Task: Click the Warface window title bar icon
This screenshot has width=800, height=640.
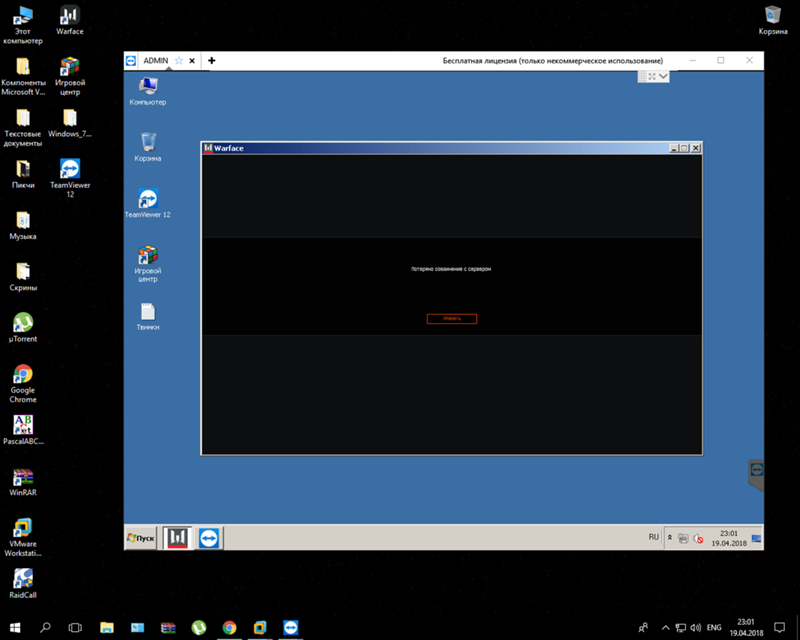Action: [x=208, y=148]
